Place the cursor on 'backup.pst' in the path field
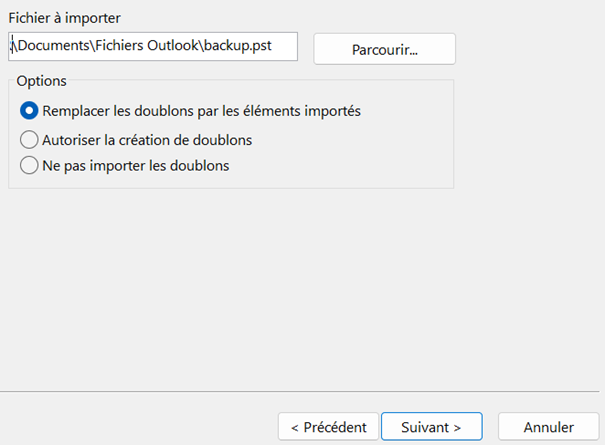Screen dimensions: 605x445 tap(238, 46)
